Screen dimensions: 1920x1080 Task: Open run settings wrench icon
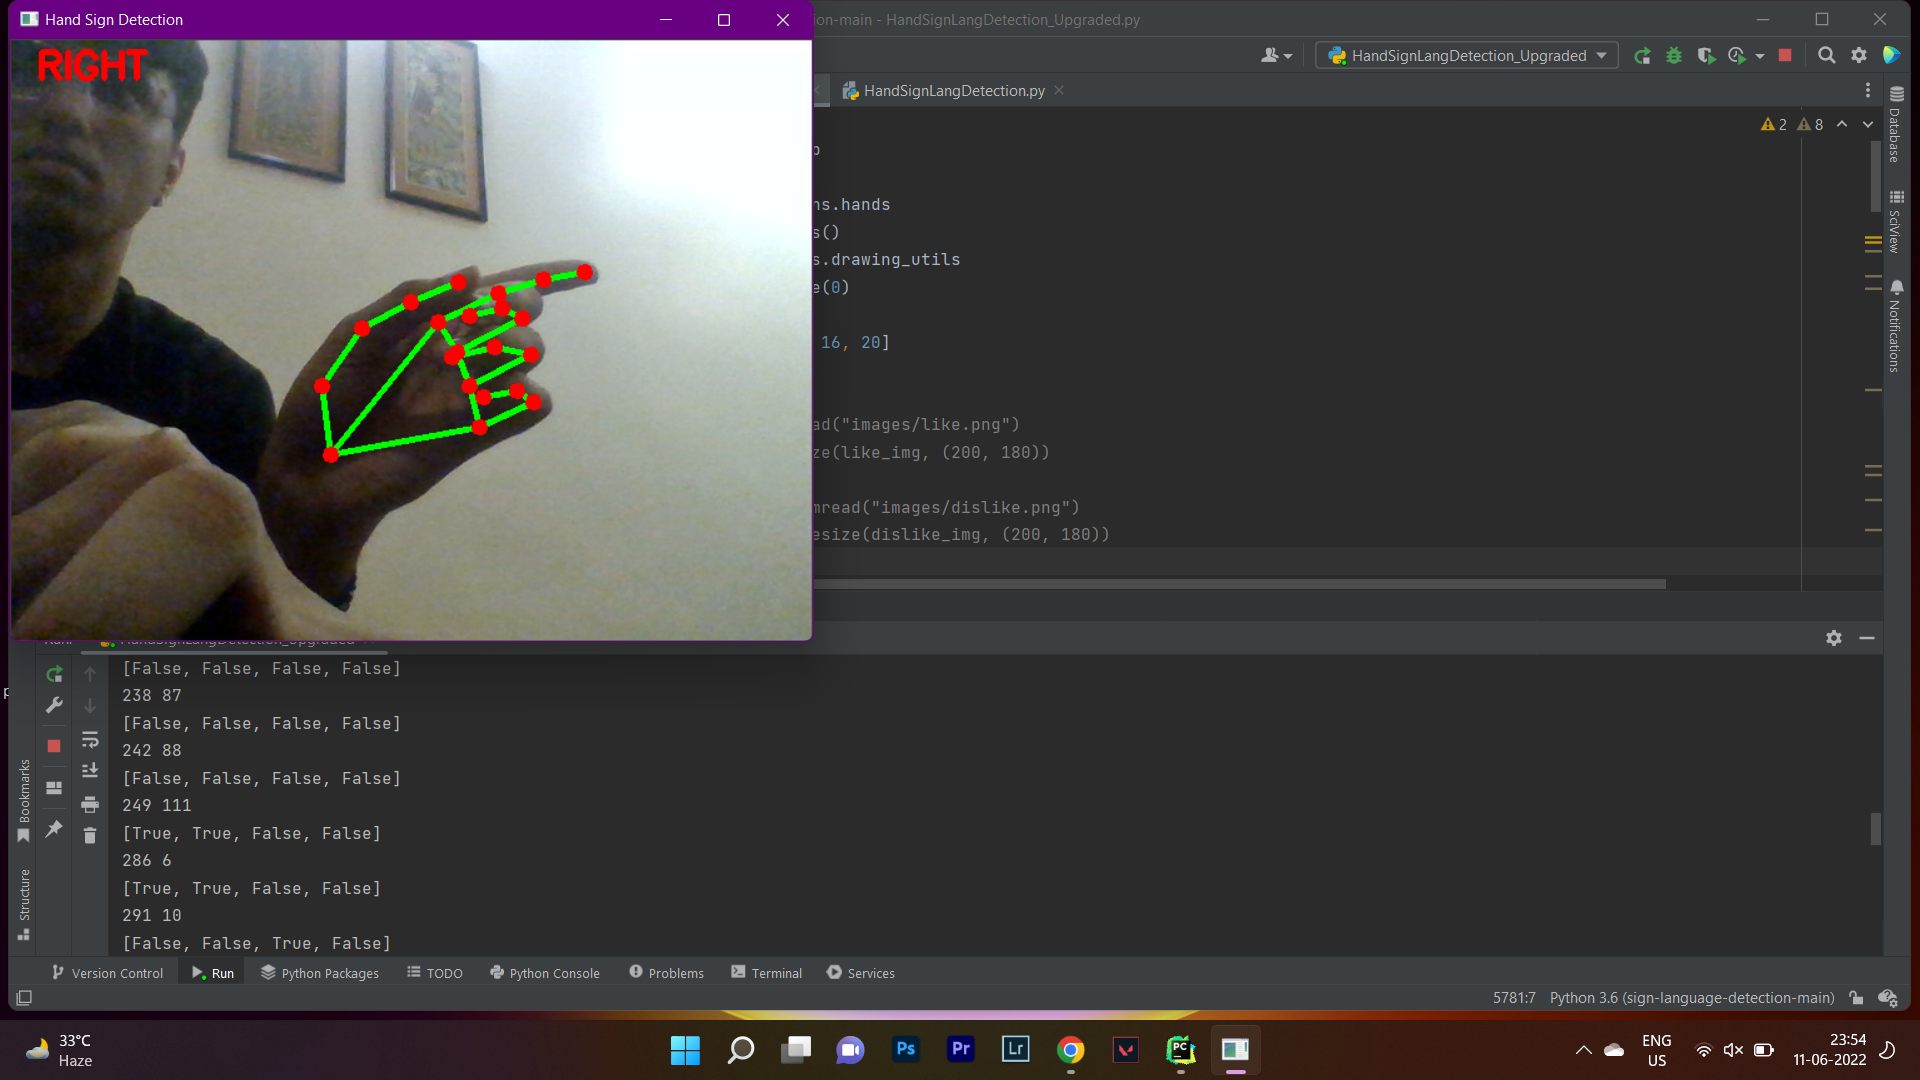tap(54, 705)
